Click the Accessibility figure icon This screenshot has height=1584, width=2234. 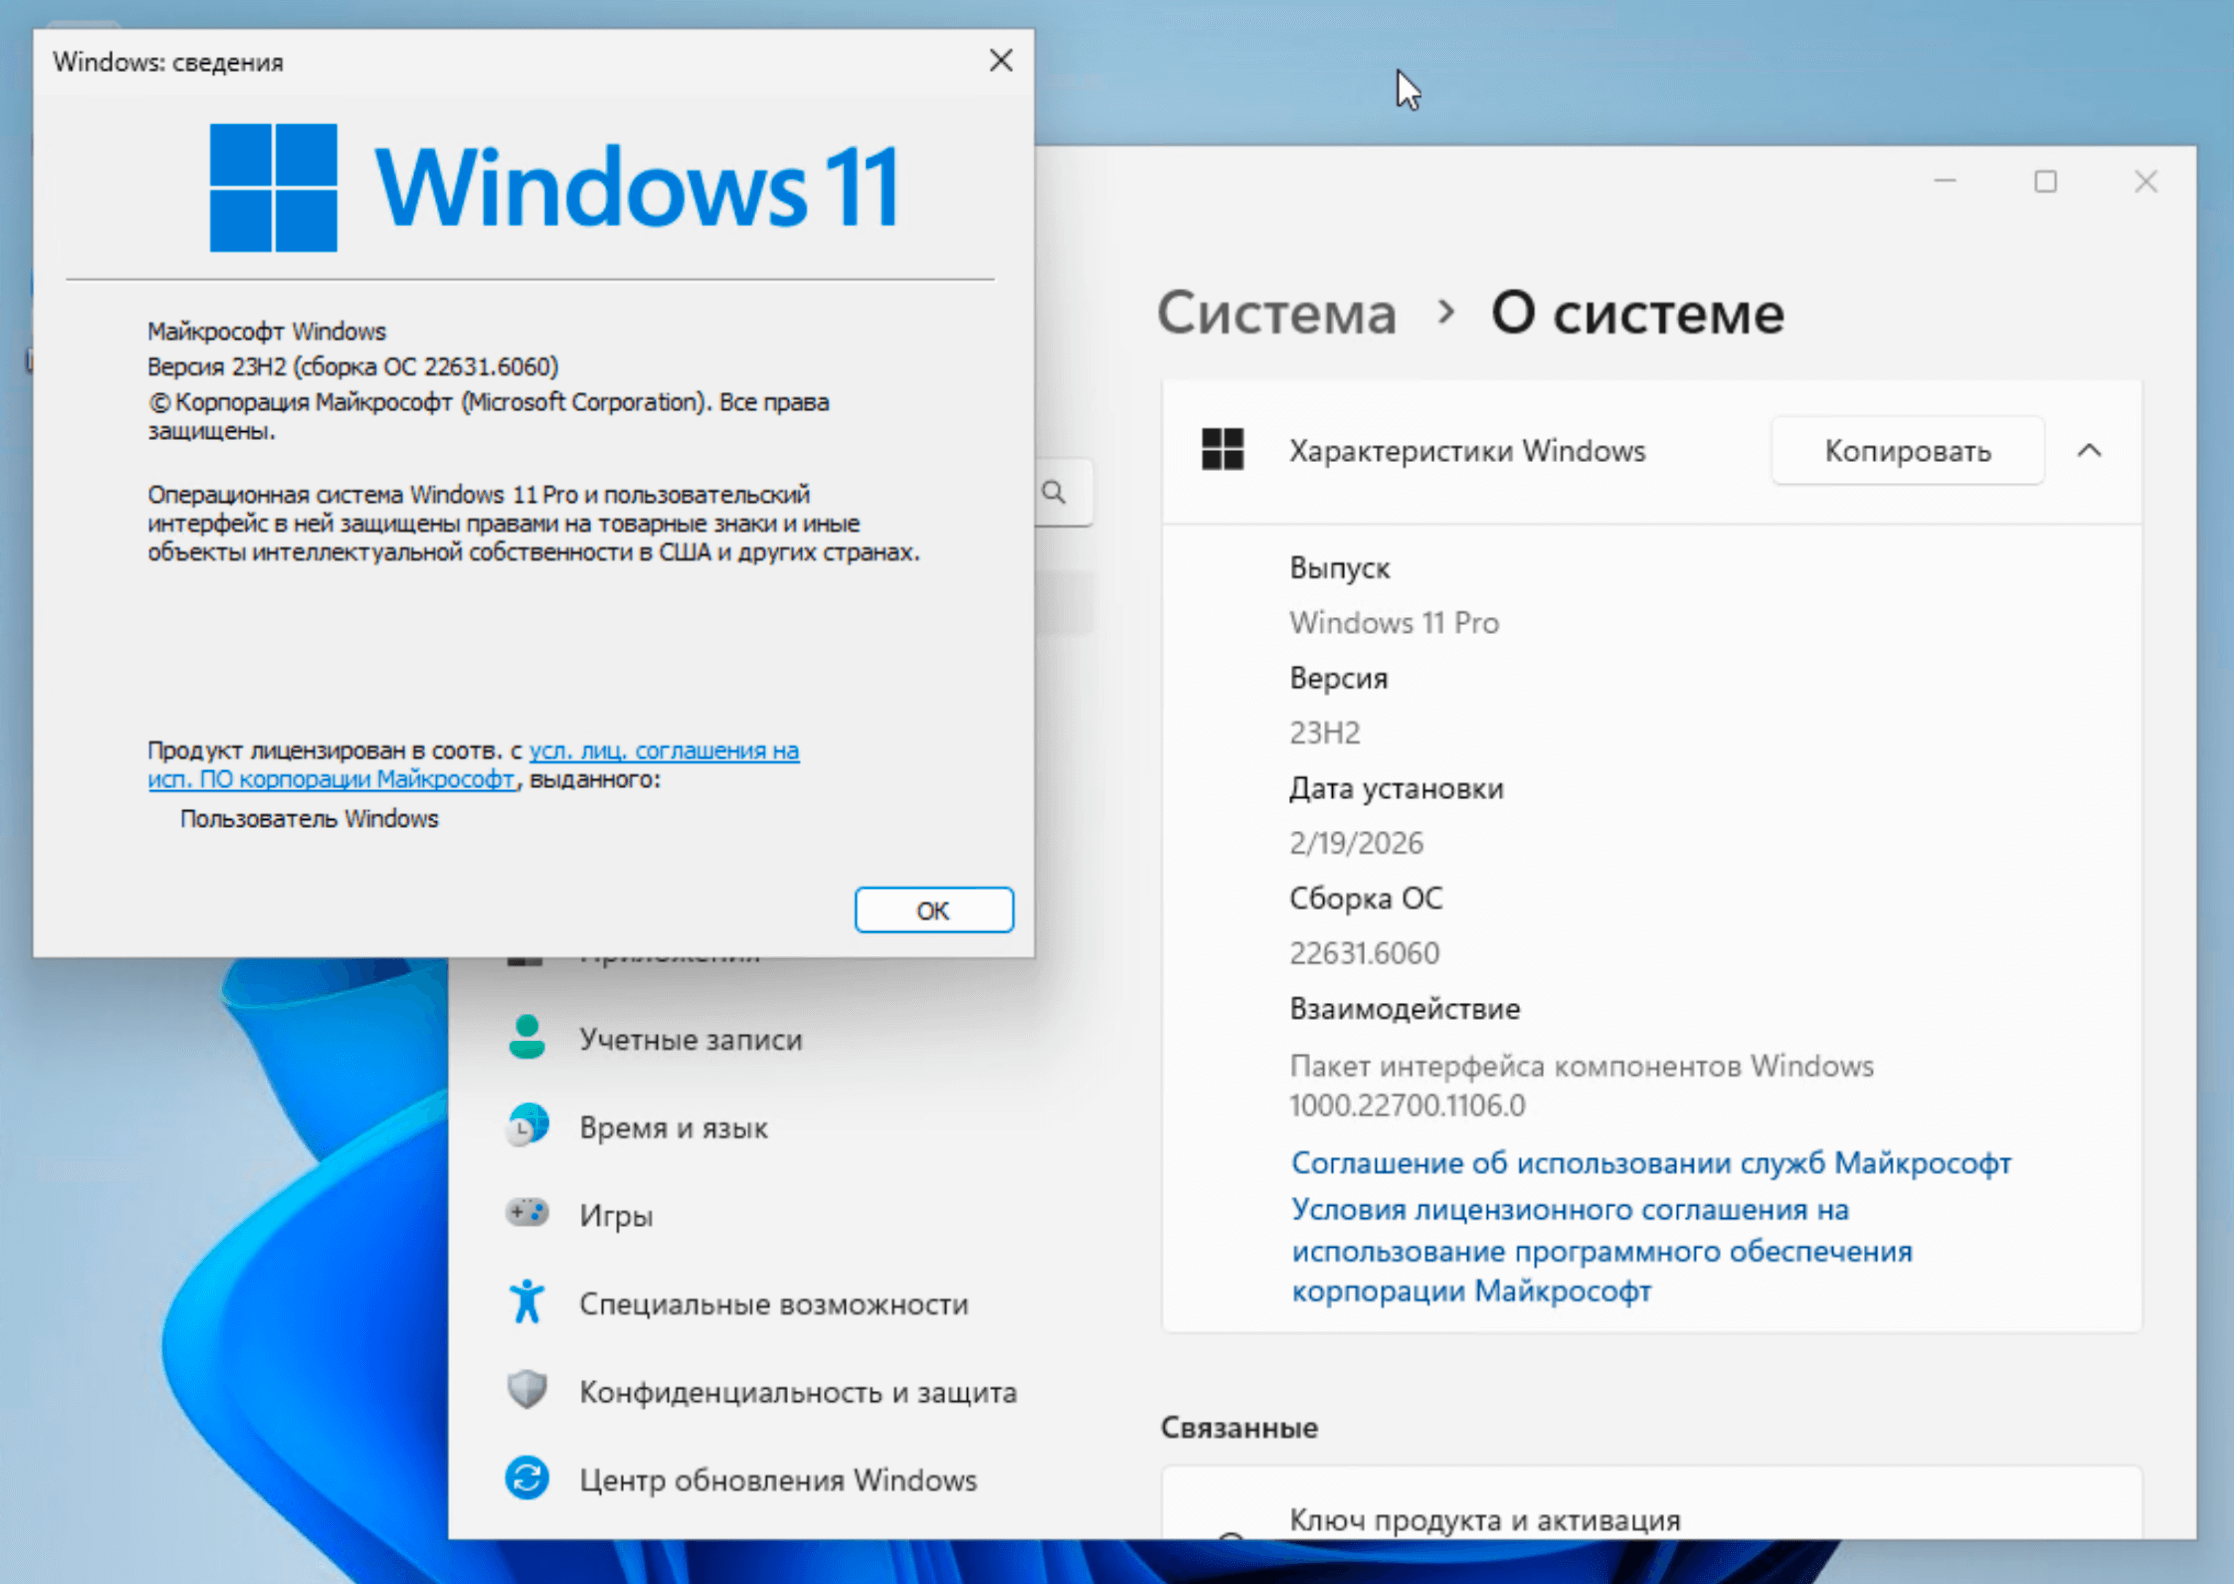point(527,1302)
